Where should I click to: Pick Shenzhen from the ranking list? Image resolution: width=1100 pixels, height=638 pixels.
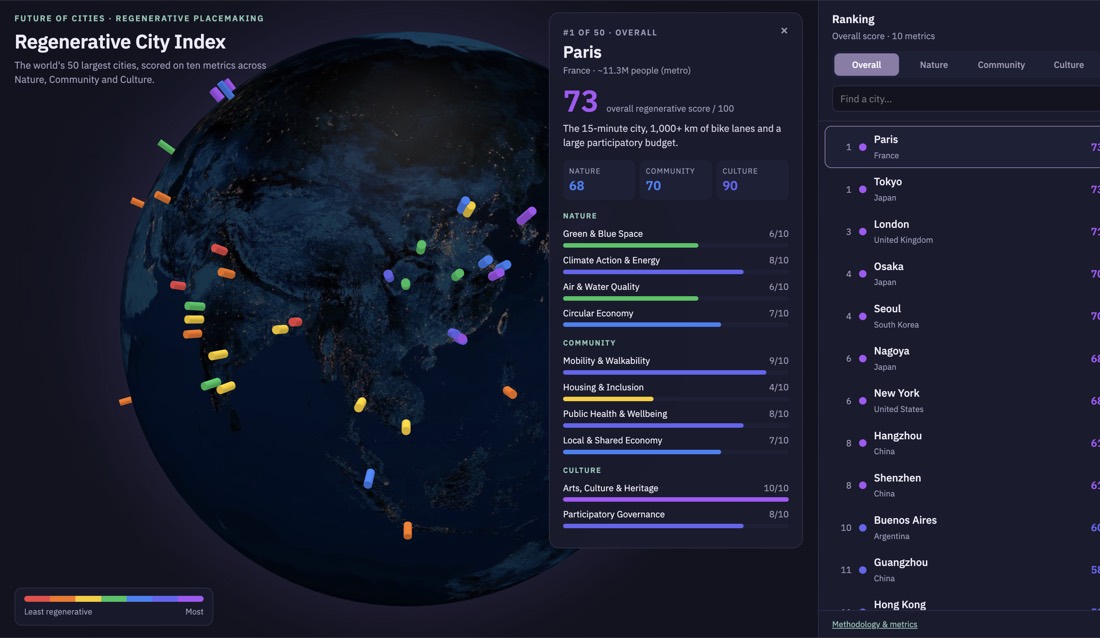(962, 485)
